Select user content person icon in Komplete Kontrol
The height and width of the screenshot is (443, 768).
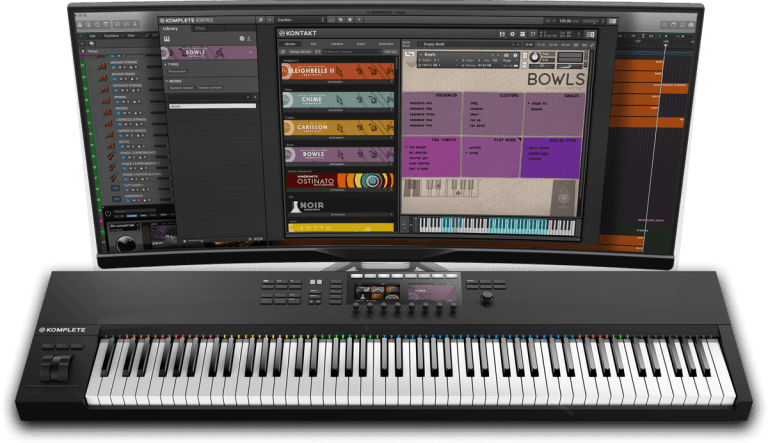point(249,39)
